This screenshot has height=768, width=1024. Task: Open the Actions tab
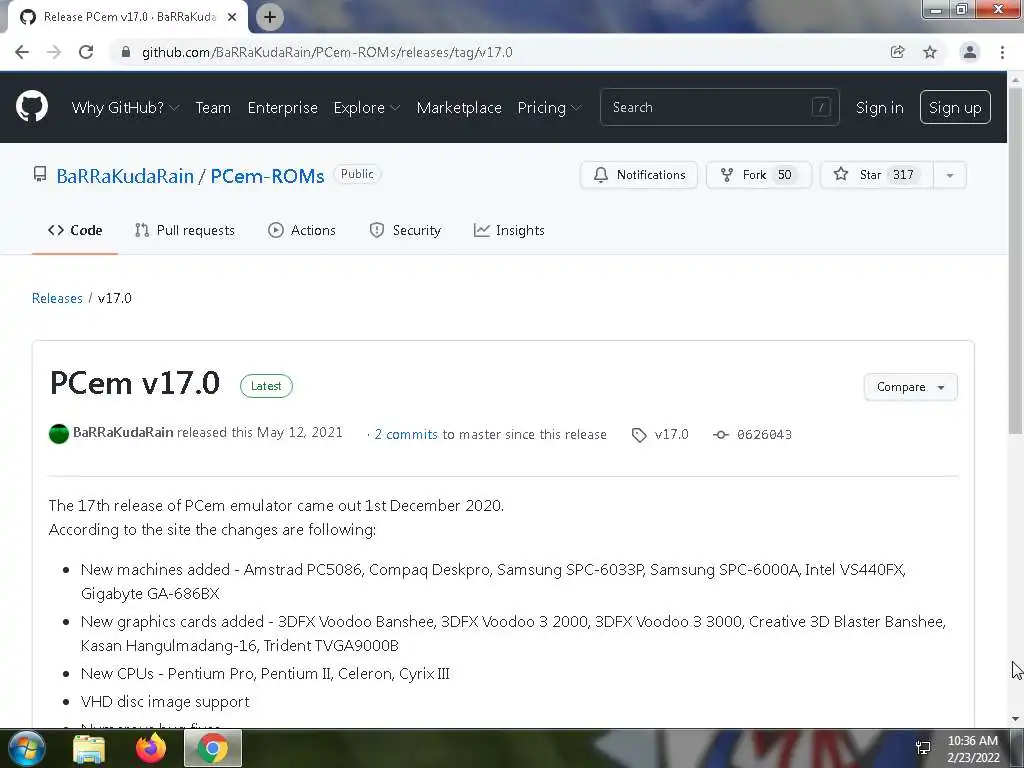pyautogui.click(x=302, y=231)
